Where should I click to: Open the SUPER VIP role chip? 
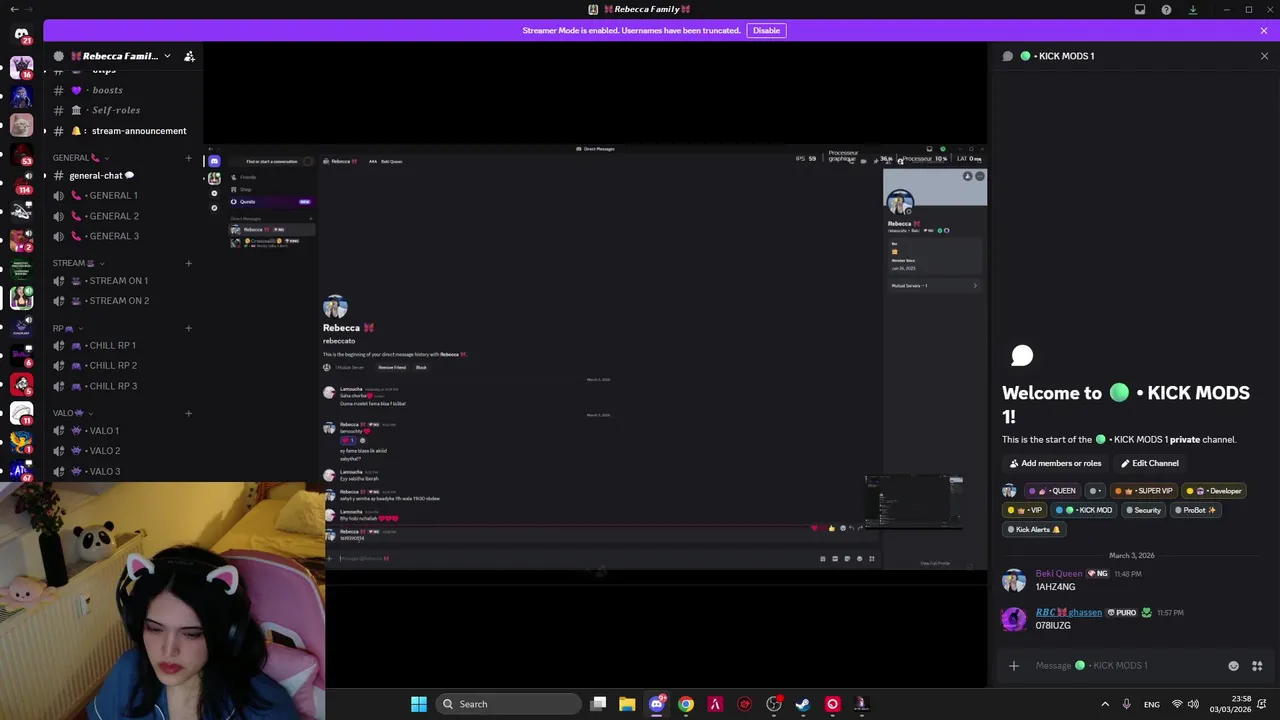[x=1143, y=491]
